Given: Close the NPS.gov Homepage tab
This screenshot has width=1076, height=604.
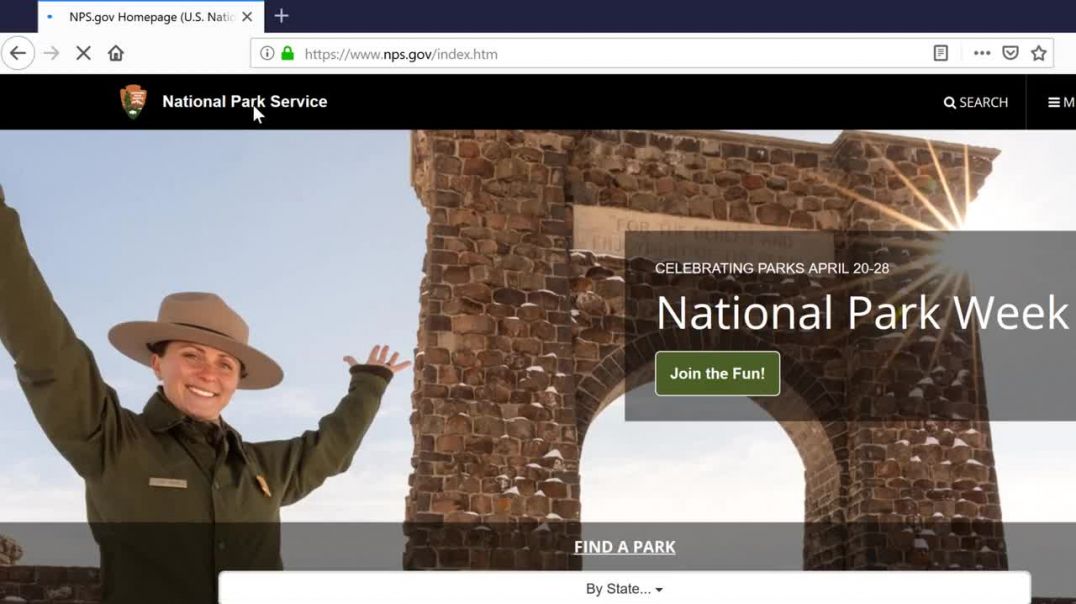Looking at the screenshot, I should (248, 16).
